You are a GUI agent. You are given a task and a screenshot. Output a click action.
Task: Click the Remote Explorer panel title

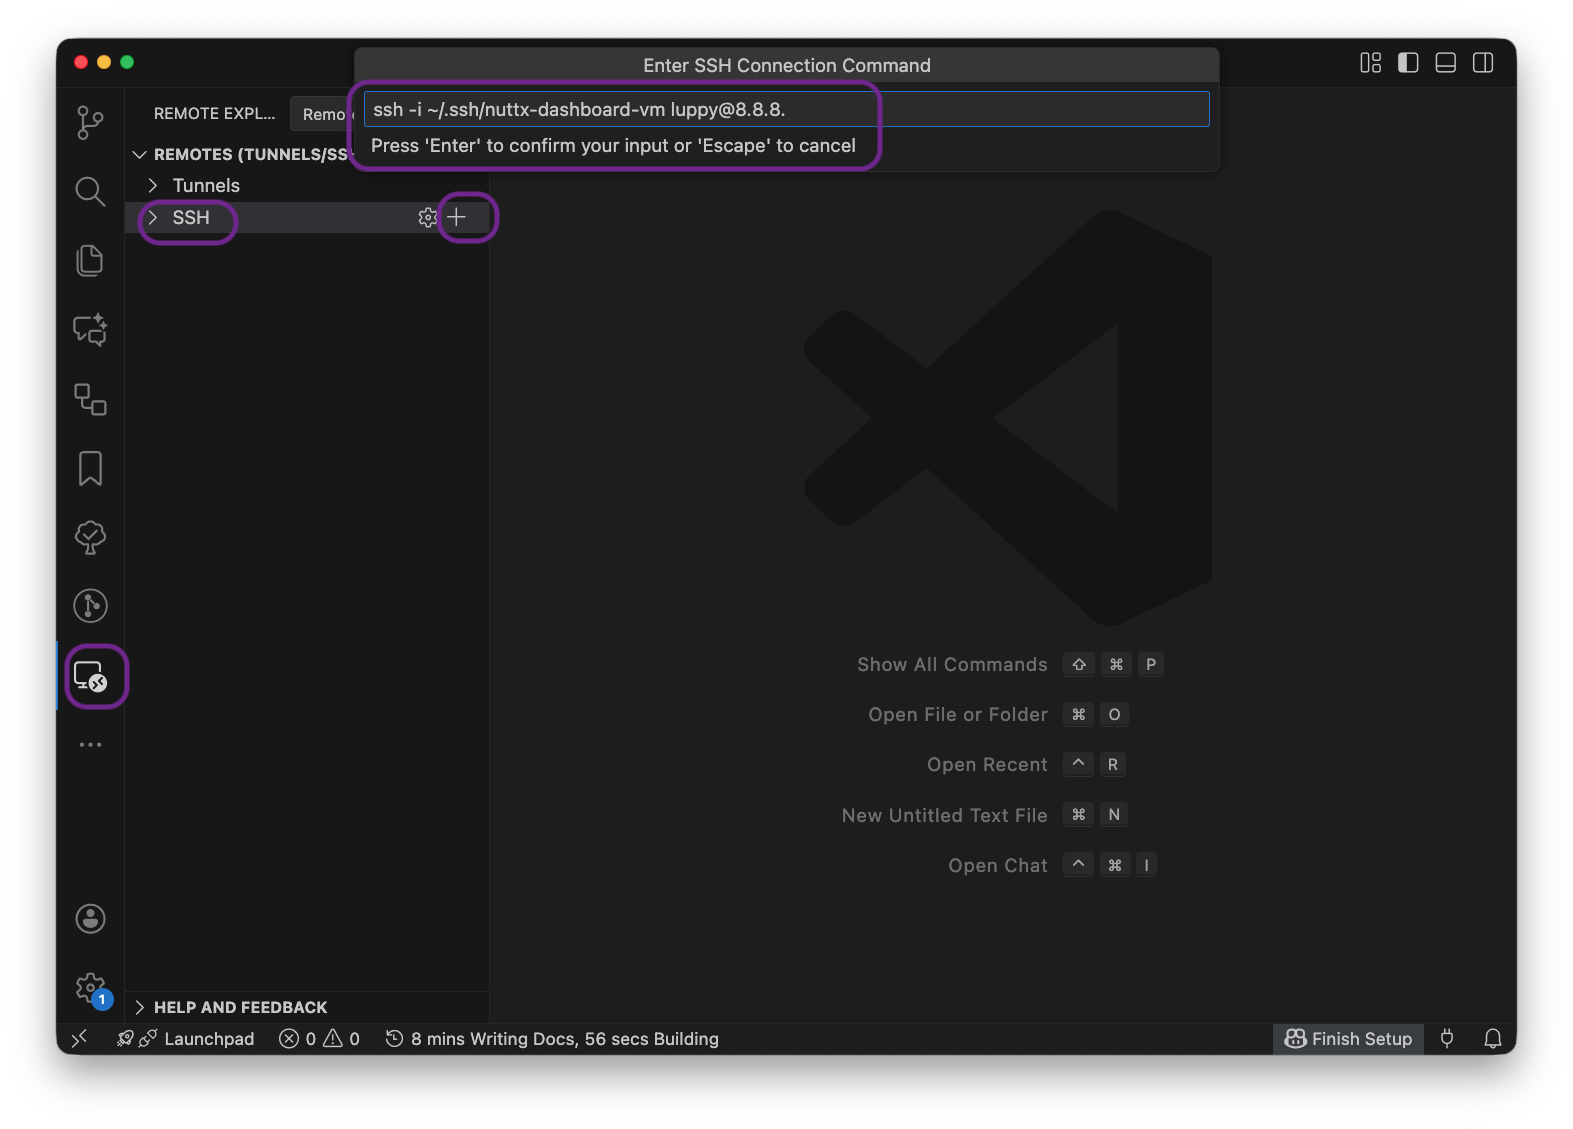(x=214, y=114)
